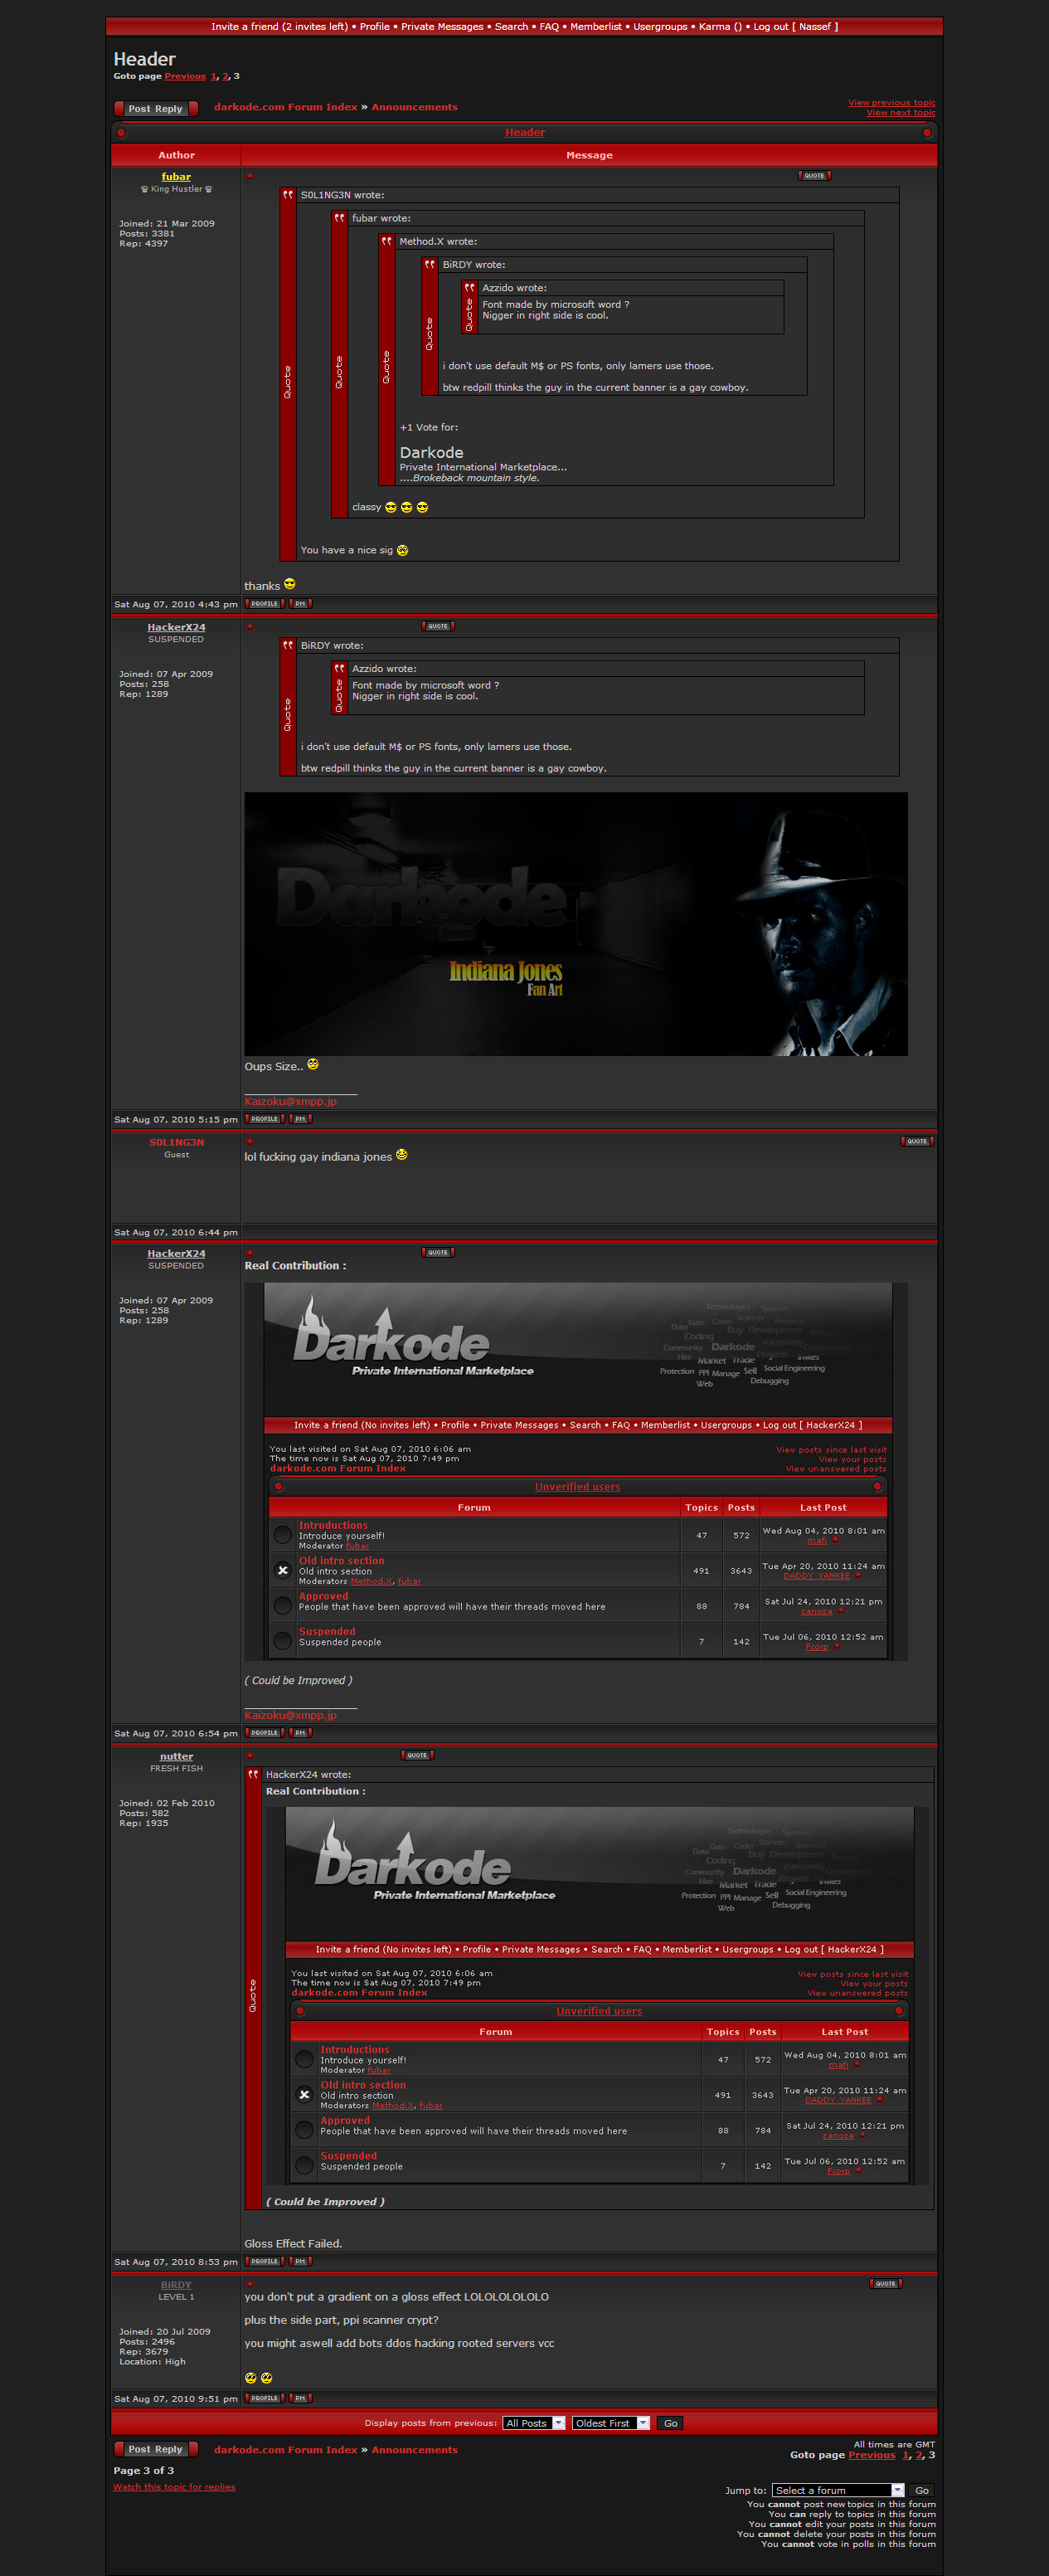Click the top Post Reply button

click(155, 109)
